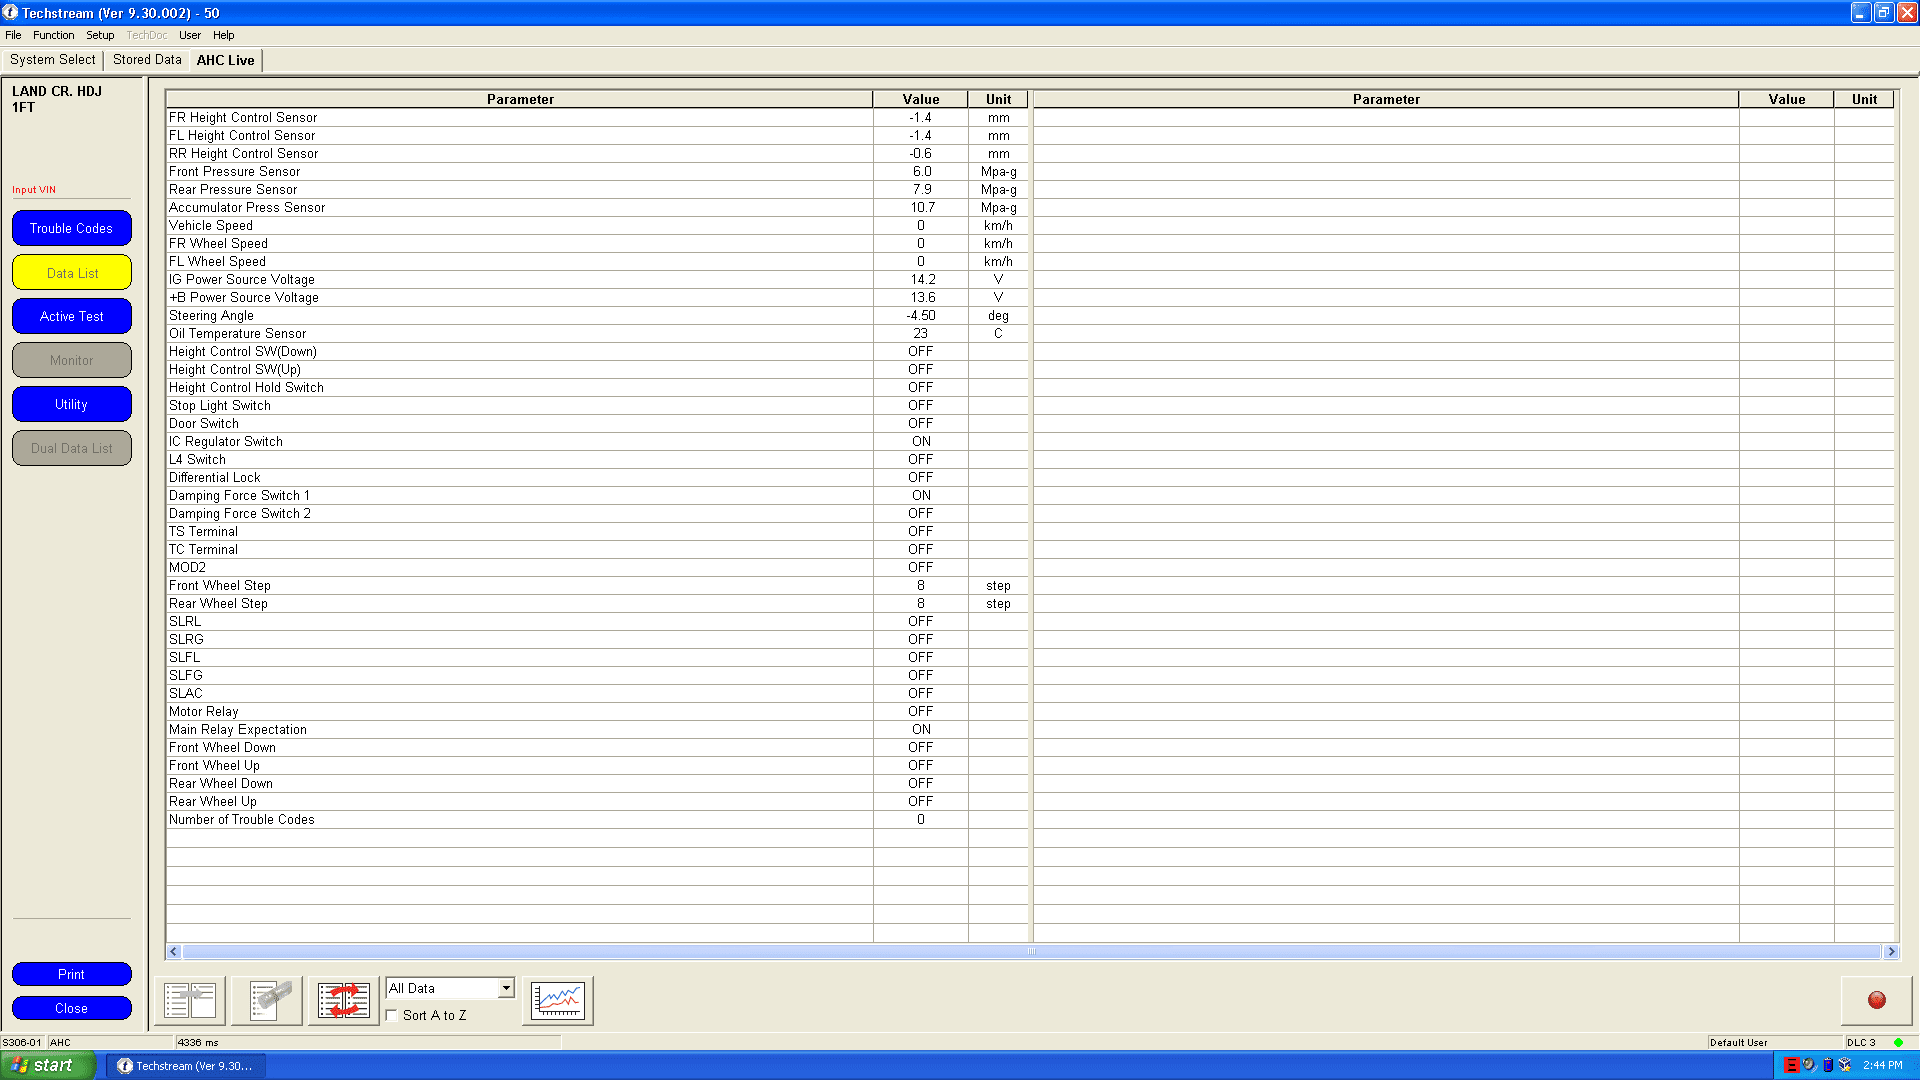
Task: Open the graph view icon
Action: pyautogui.click(x=558, y=1000)
